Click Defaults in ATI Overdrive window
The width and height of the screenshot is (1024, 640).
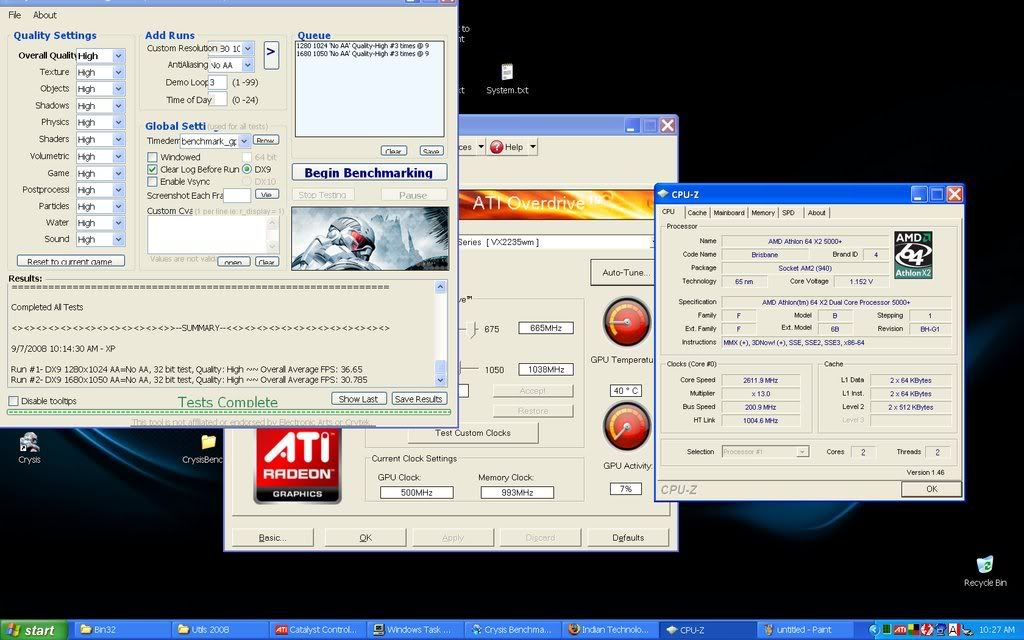[628, 537]
